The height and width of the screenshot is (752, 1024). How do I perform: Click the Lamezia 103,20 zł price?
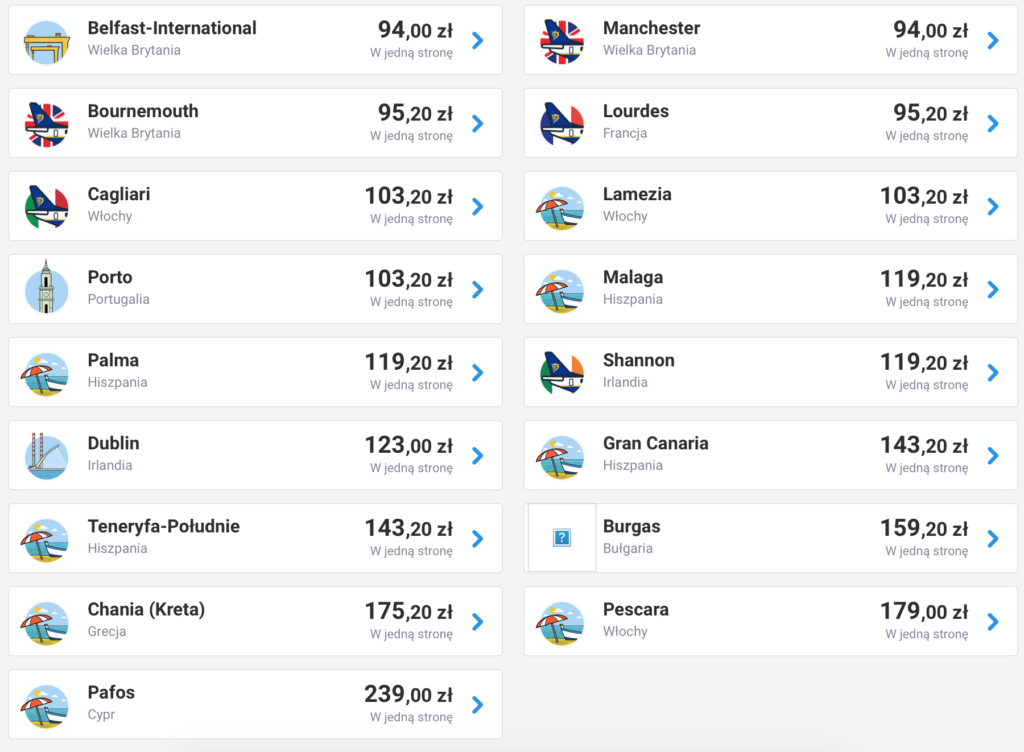[x=923, y=196]
